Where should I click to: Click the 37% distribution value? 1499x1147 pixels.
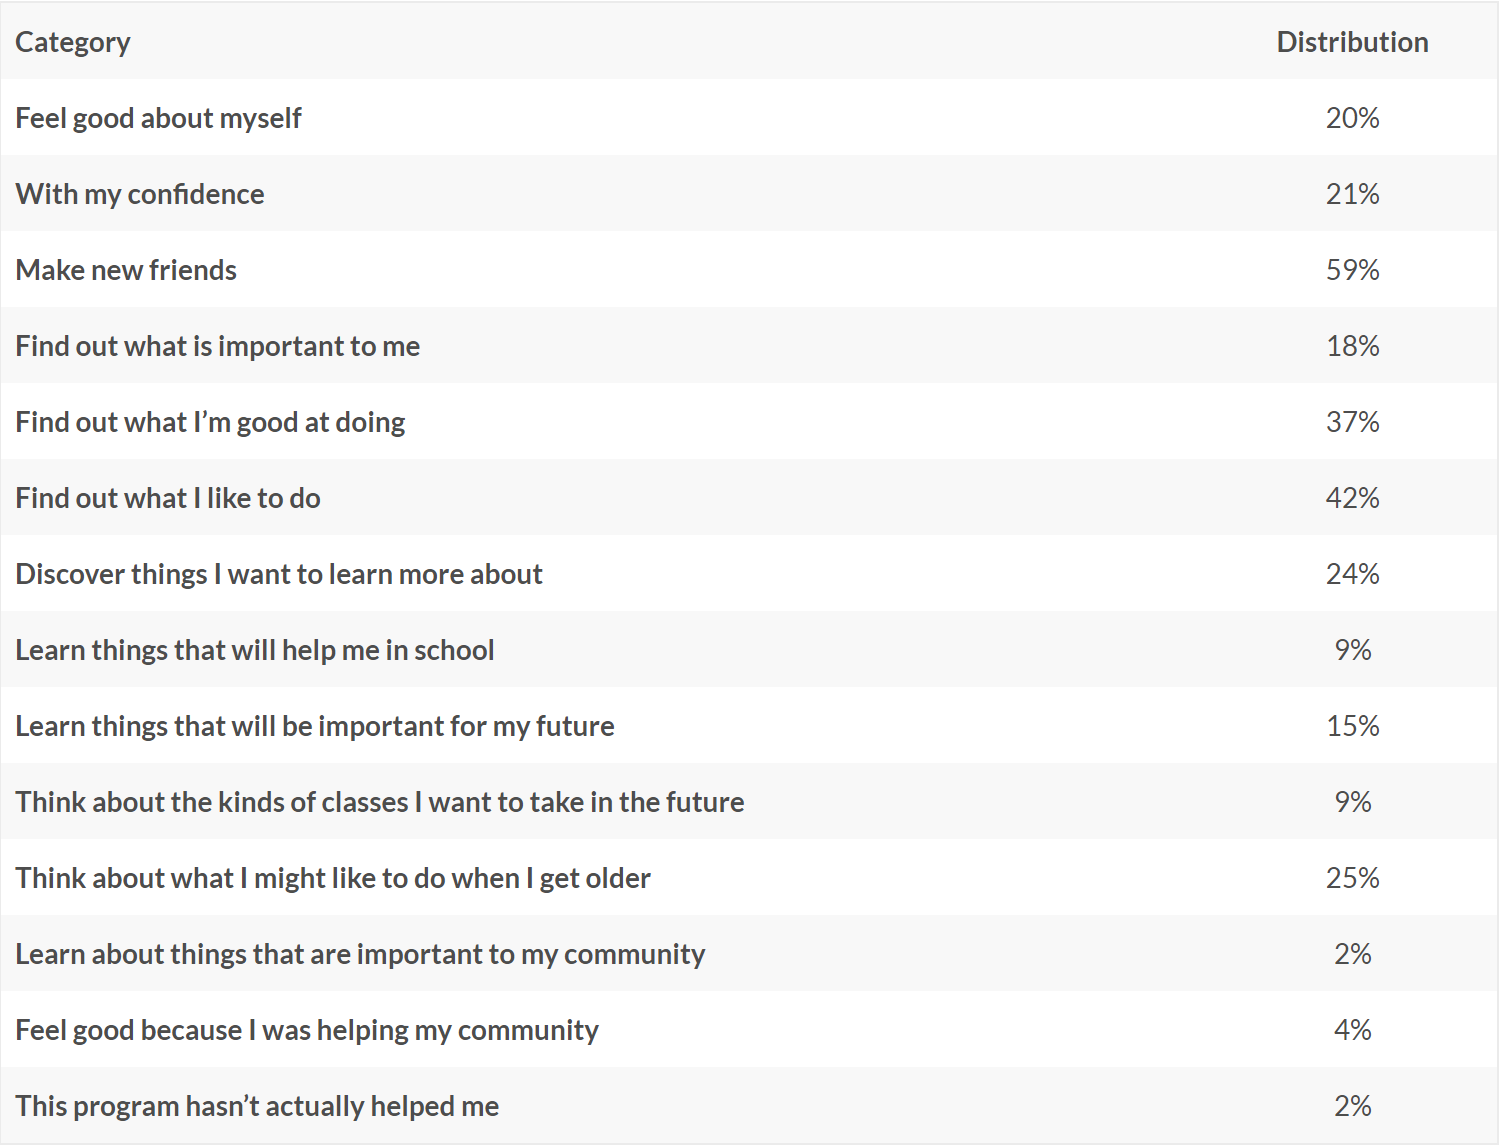pyautogui.click(x=1352, y=422)
